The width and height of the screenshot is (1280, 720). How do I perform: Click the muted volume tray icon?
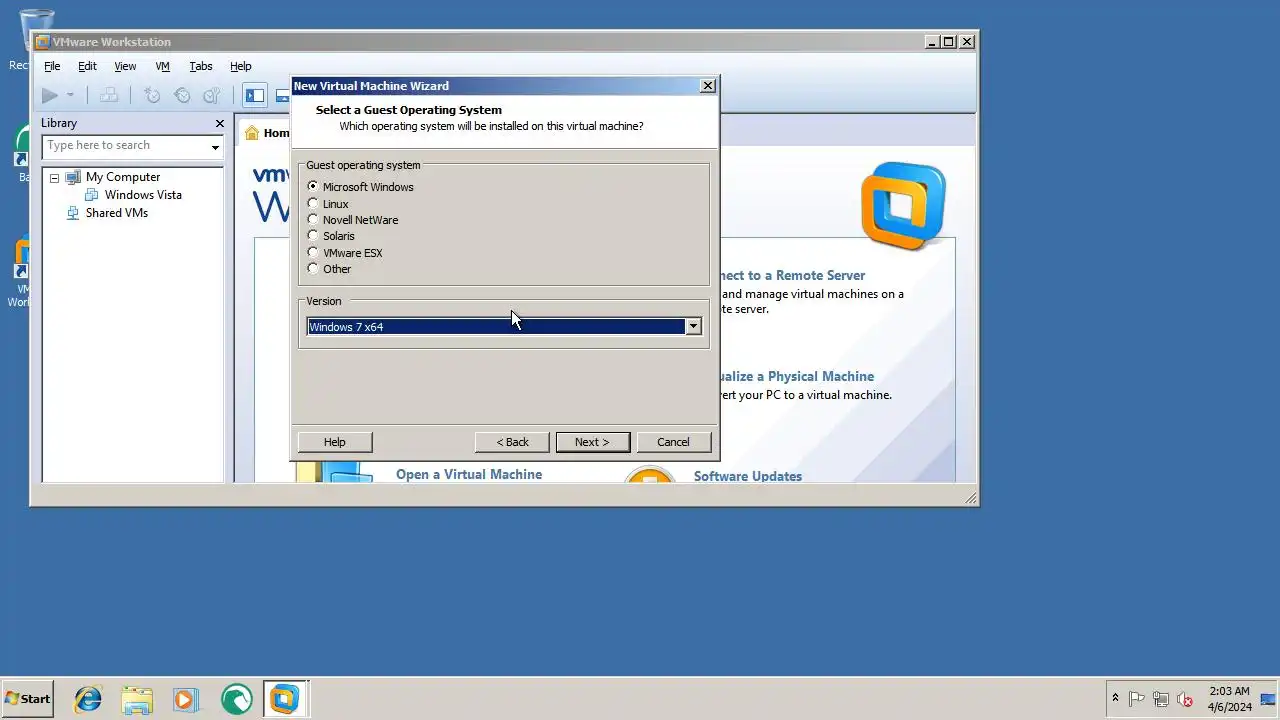coord(1185,699)
